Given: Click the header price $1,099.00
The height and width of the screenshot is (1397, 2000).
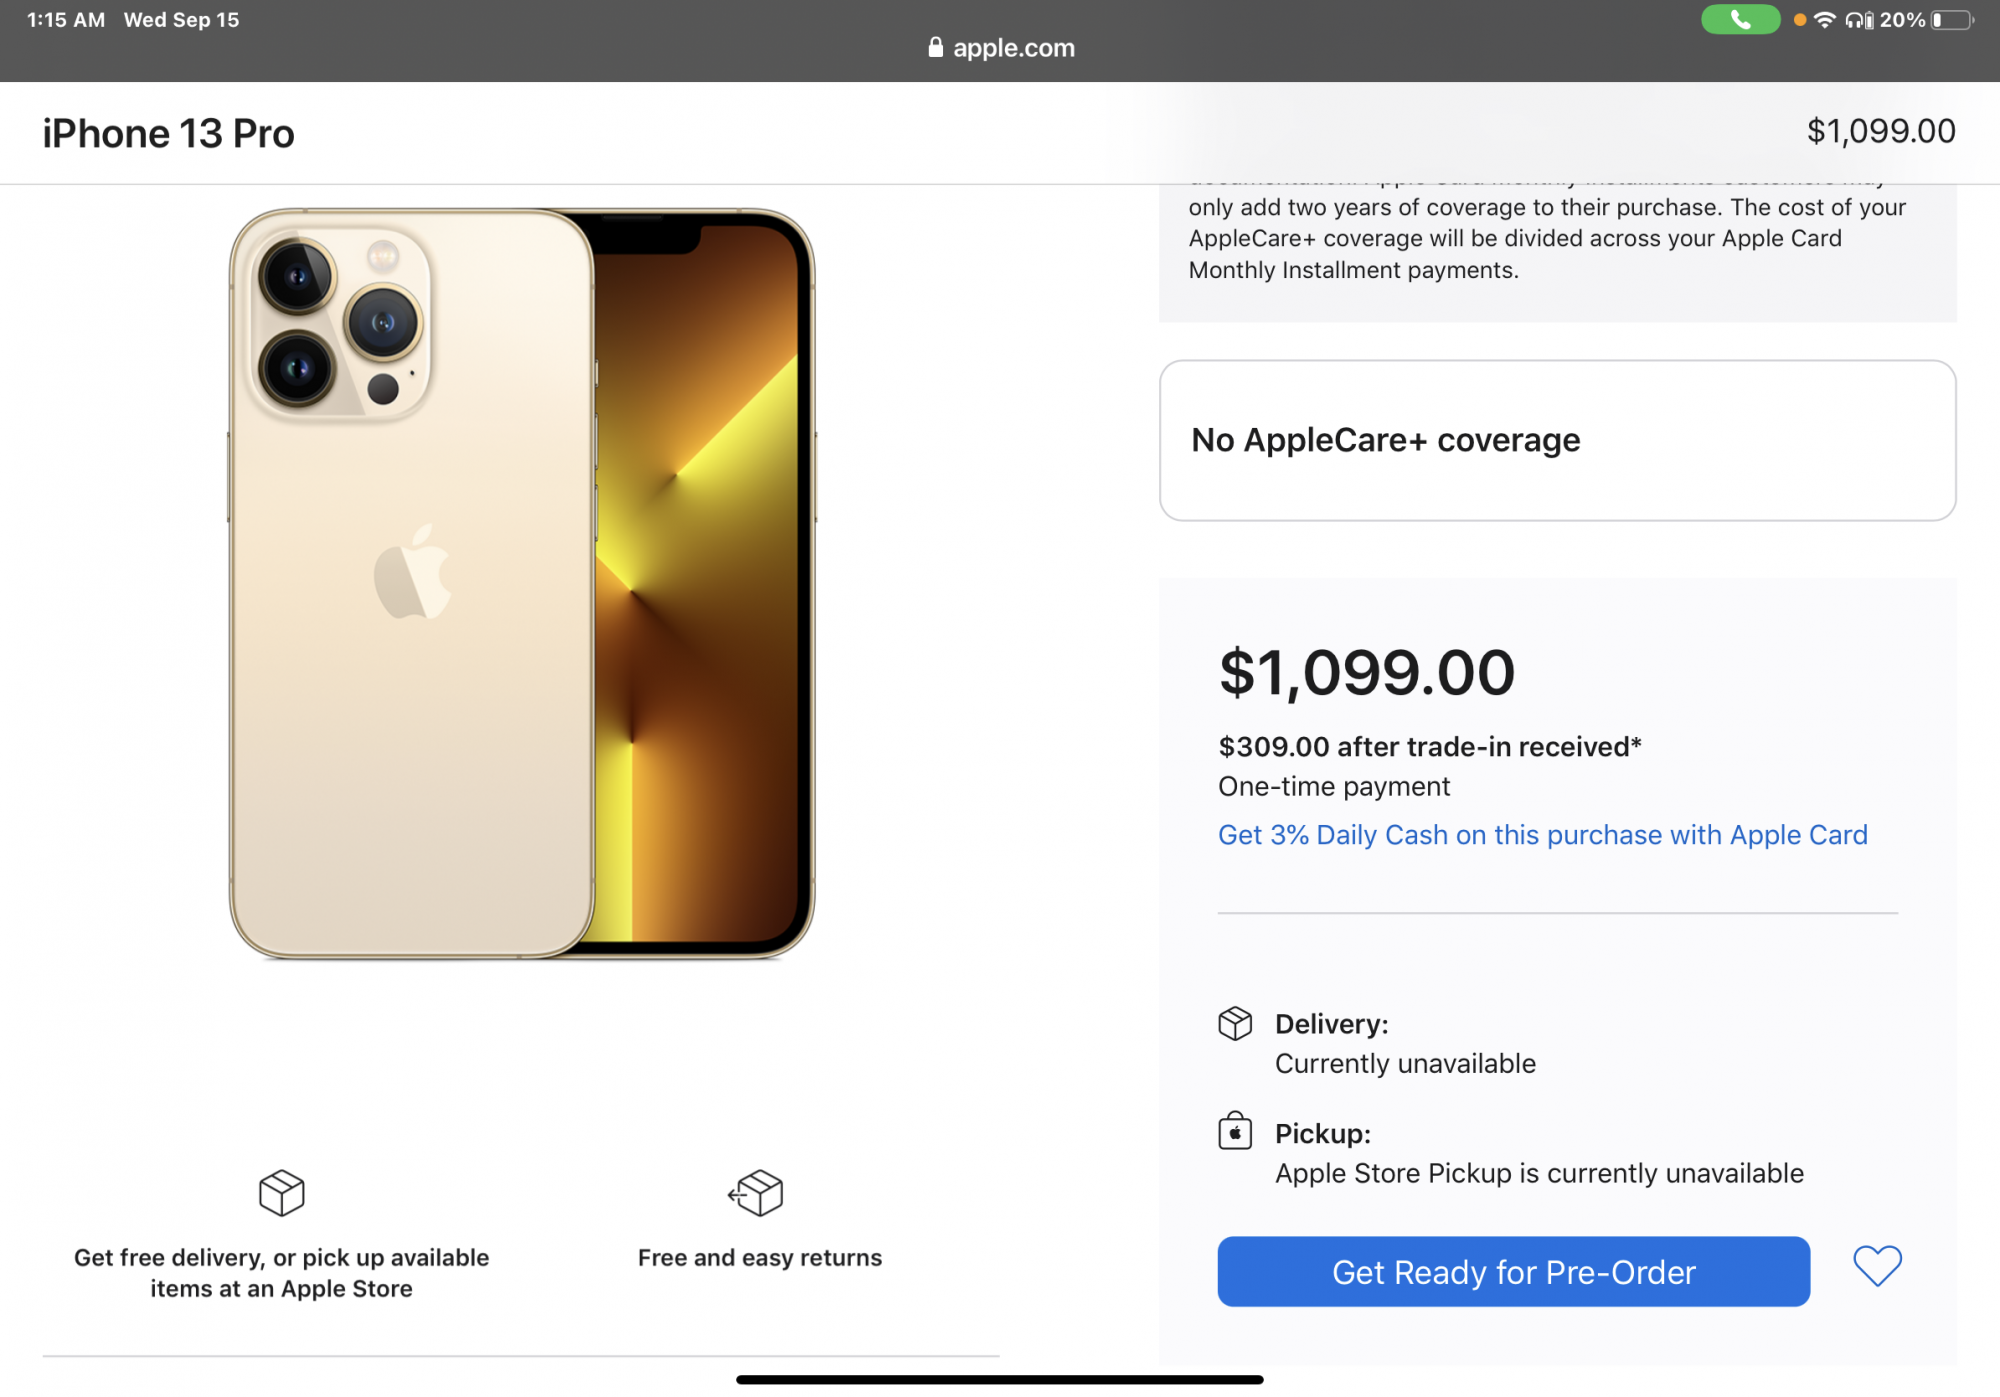Looking at the screenshot, I should pyautogui.click(x=1881, y=131).
